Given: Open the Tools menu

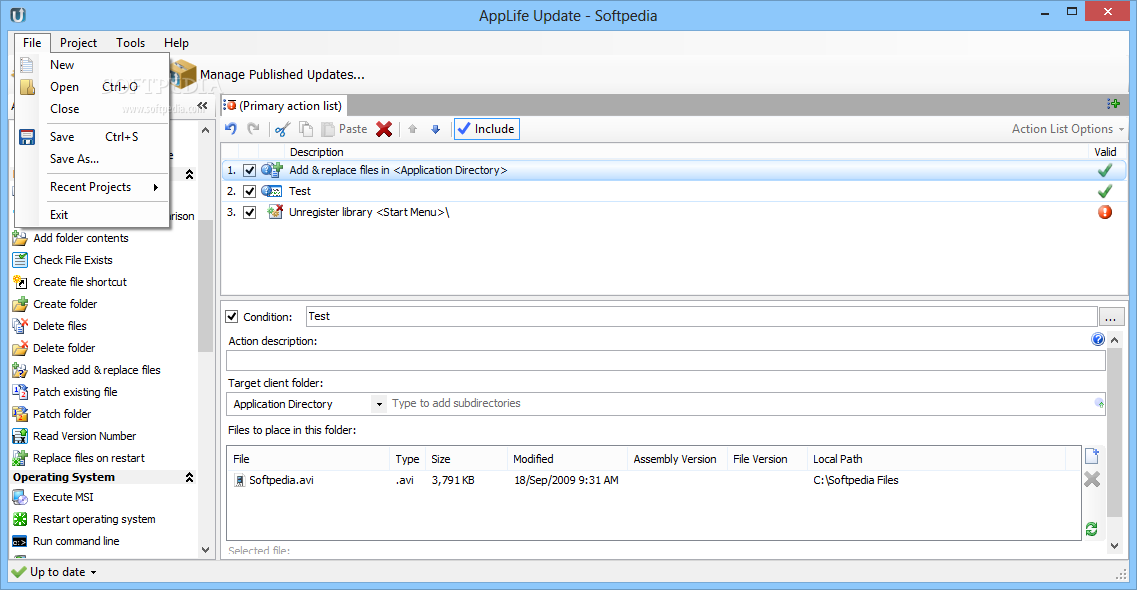Looking at the screenshot, I should (131, 43).
